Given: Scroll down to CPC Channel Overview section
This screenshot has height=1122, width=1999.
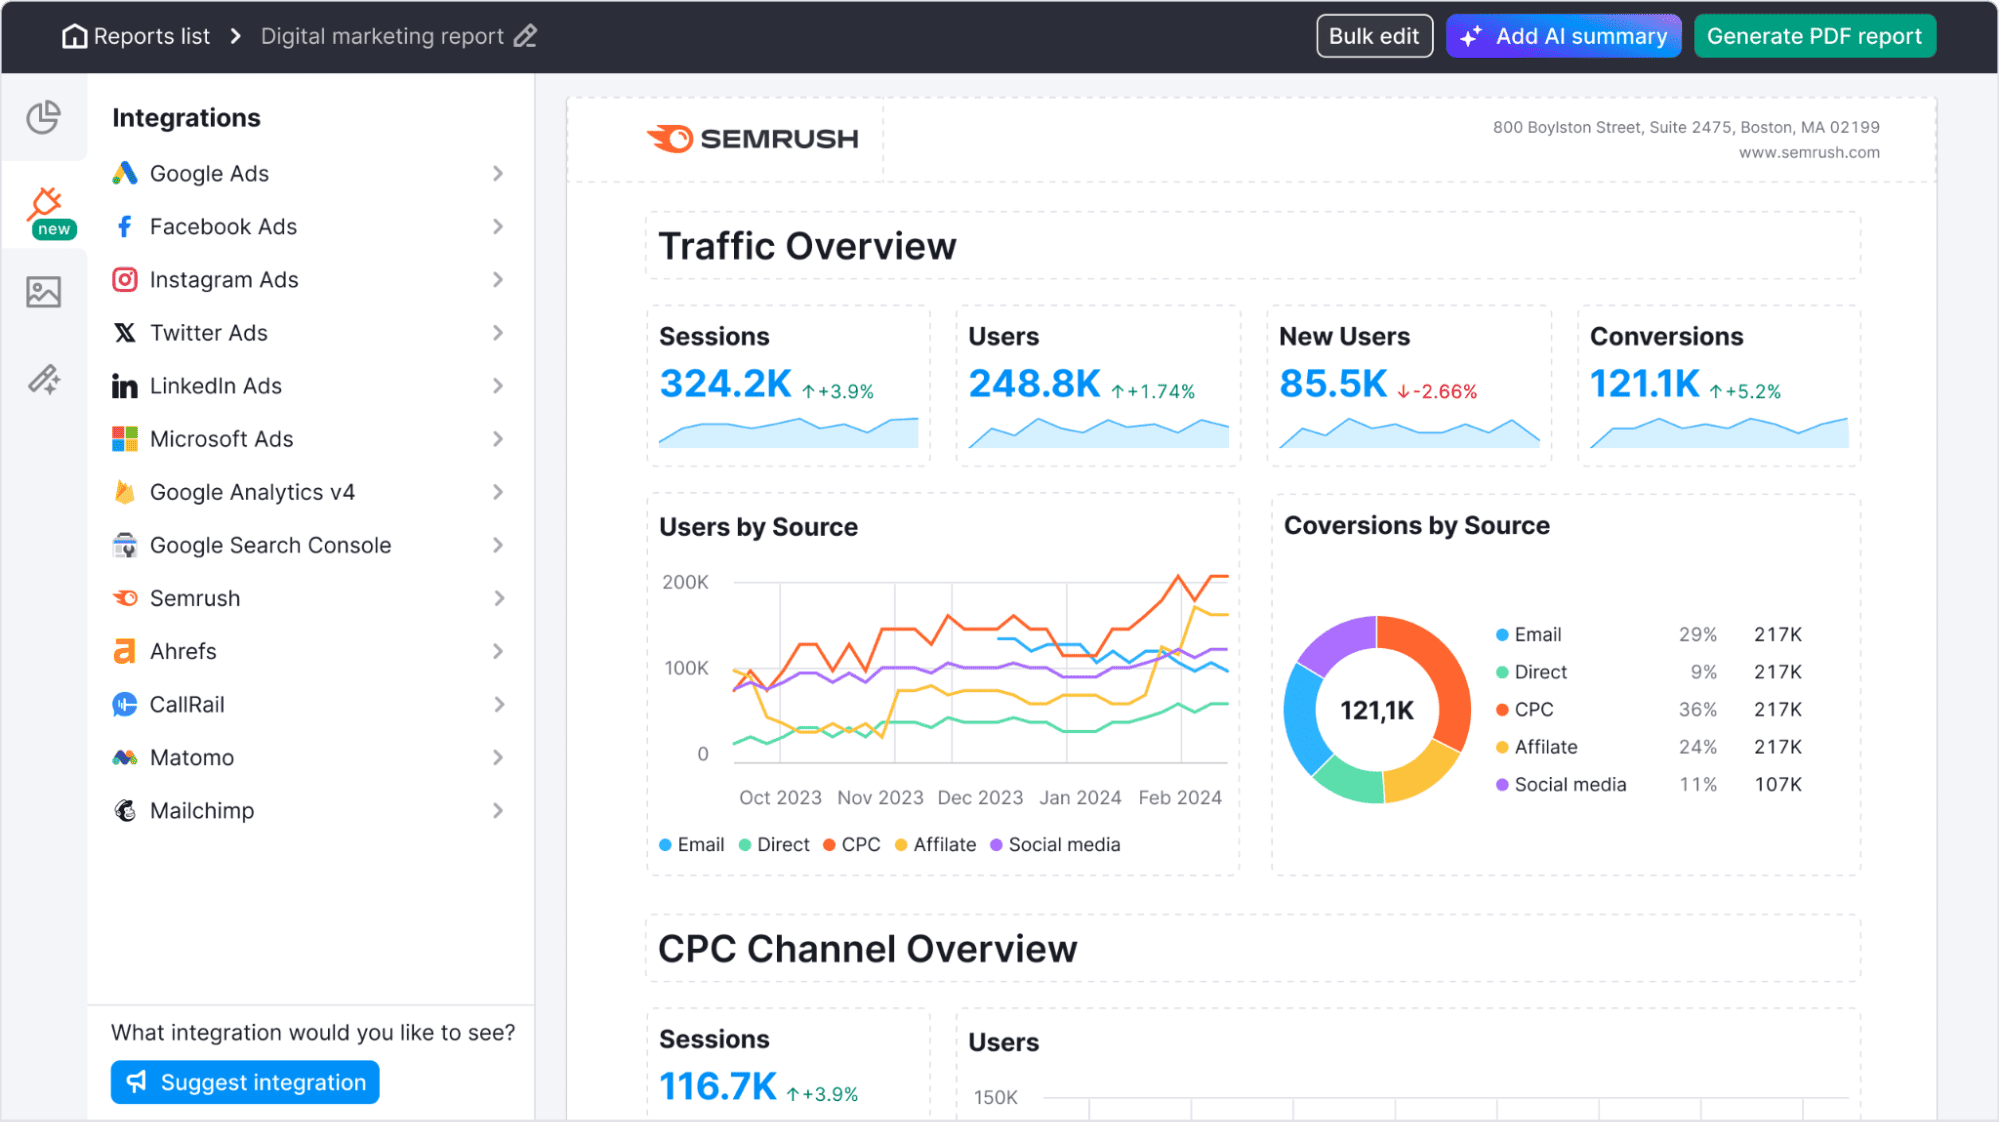Looking at the screenshot, I should 868,949.
